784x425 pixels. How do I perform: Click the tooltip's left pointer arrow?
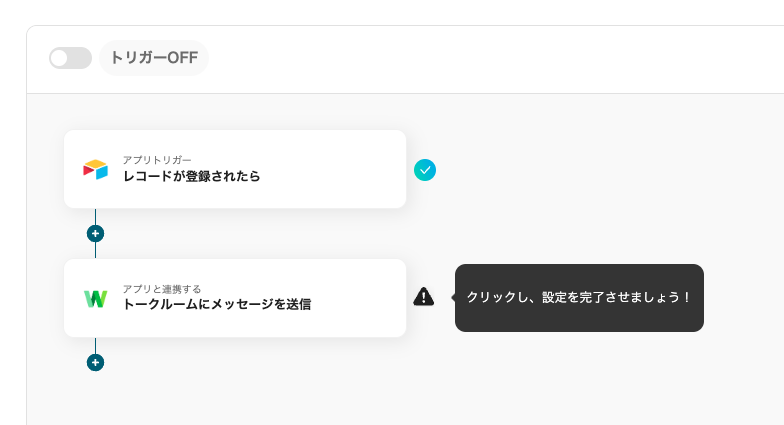pyautogui.click(x=453, y=297)
